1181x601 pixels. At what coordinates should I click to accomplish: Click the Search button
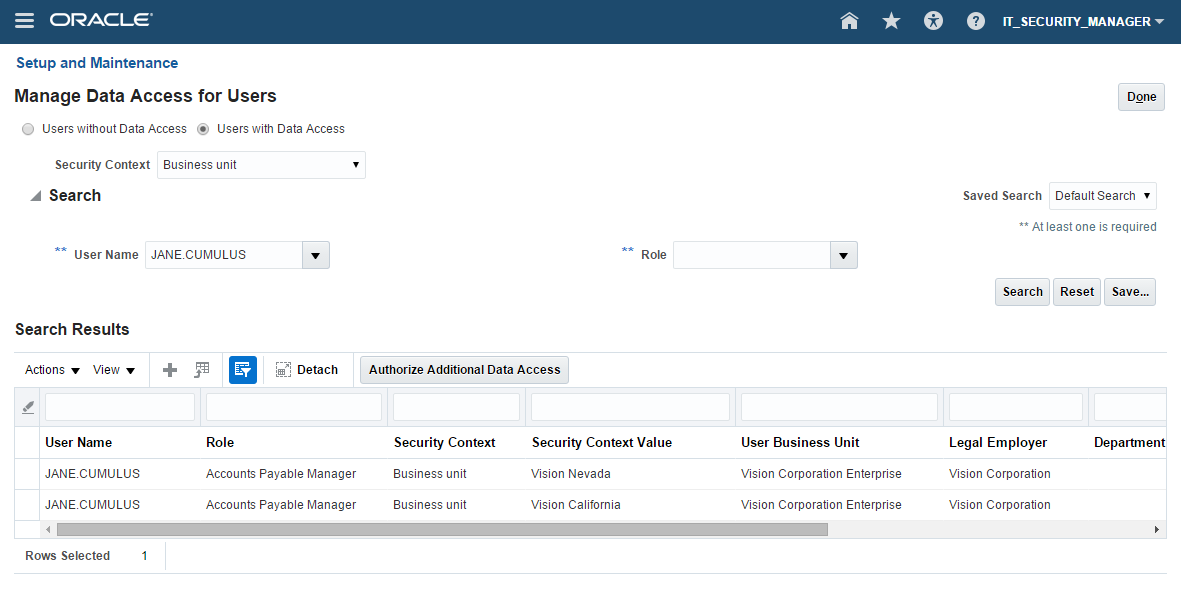[x=1022, y=292]
